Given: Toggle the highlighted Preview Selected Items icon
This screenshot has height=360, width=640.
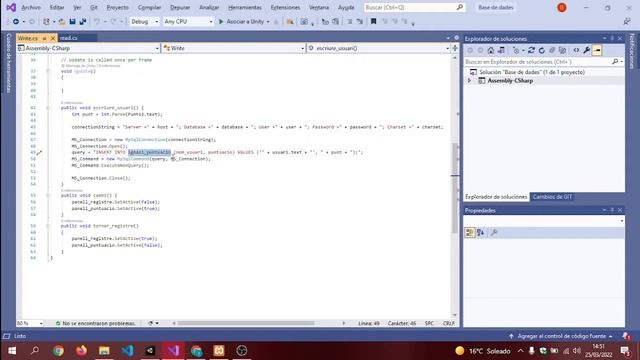Looking at the screenshot, I should 597,50.
